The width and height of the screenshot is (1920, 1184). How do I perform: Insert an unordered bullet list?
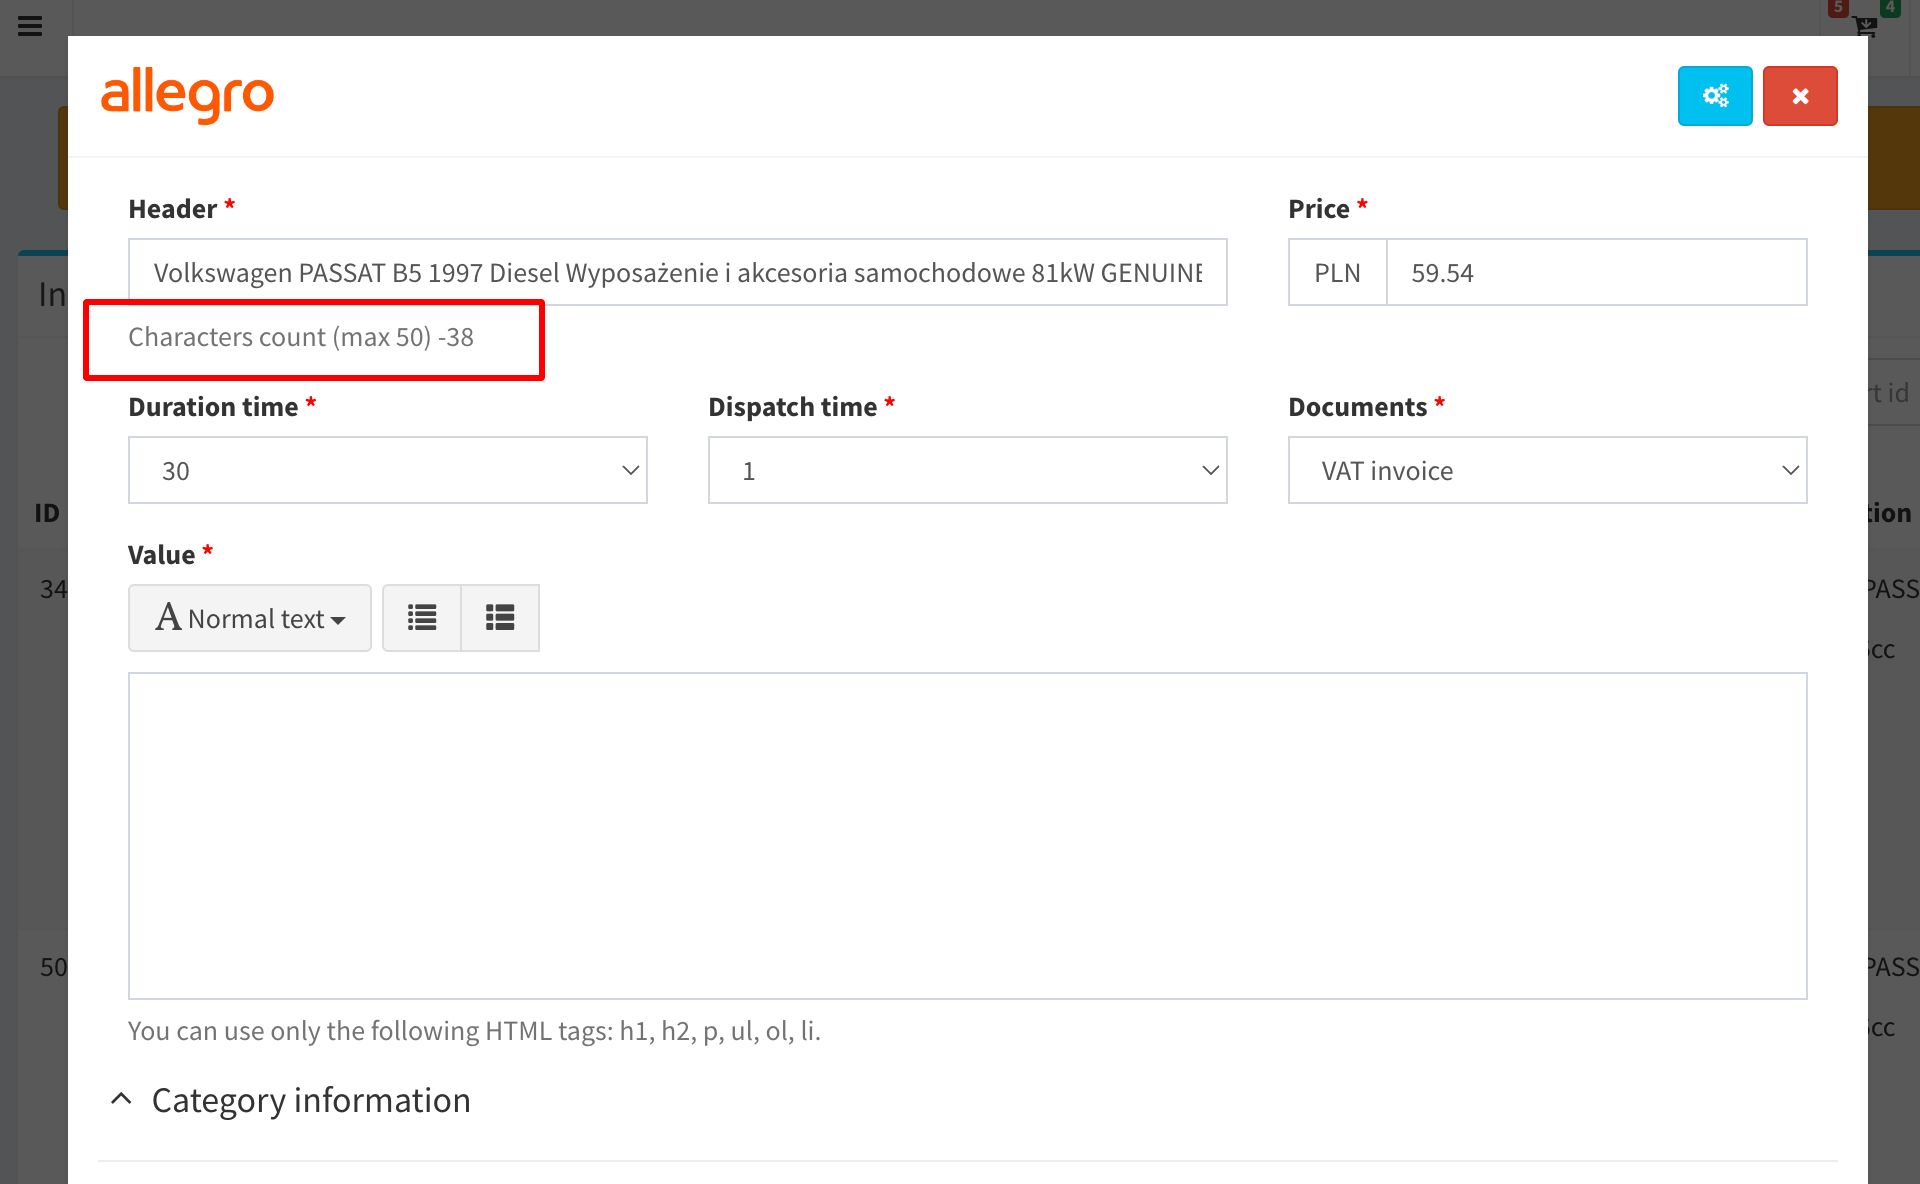pos(422,618)
